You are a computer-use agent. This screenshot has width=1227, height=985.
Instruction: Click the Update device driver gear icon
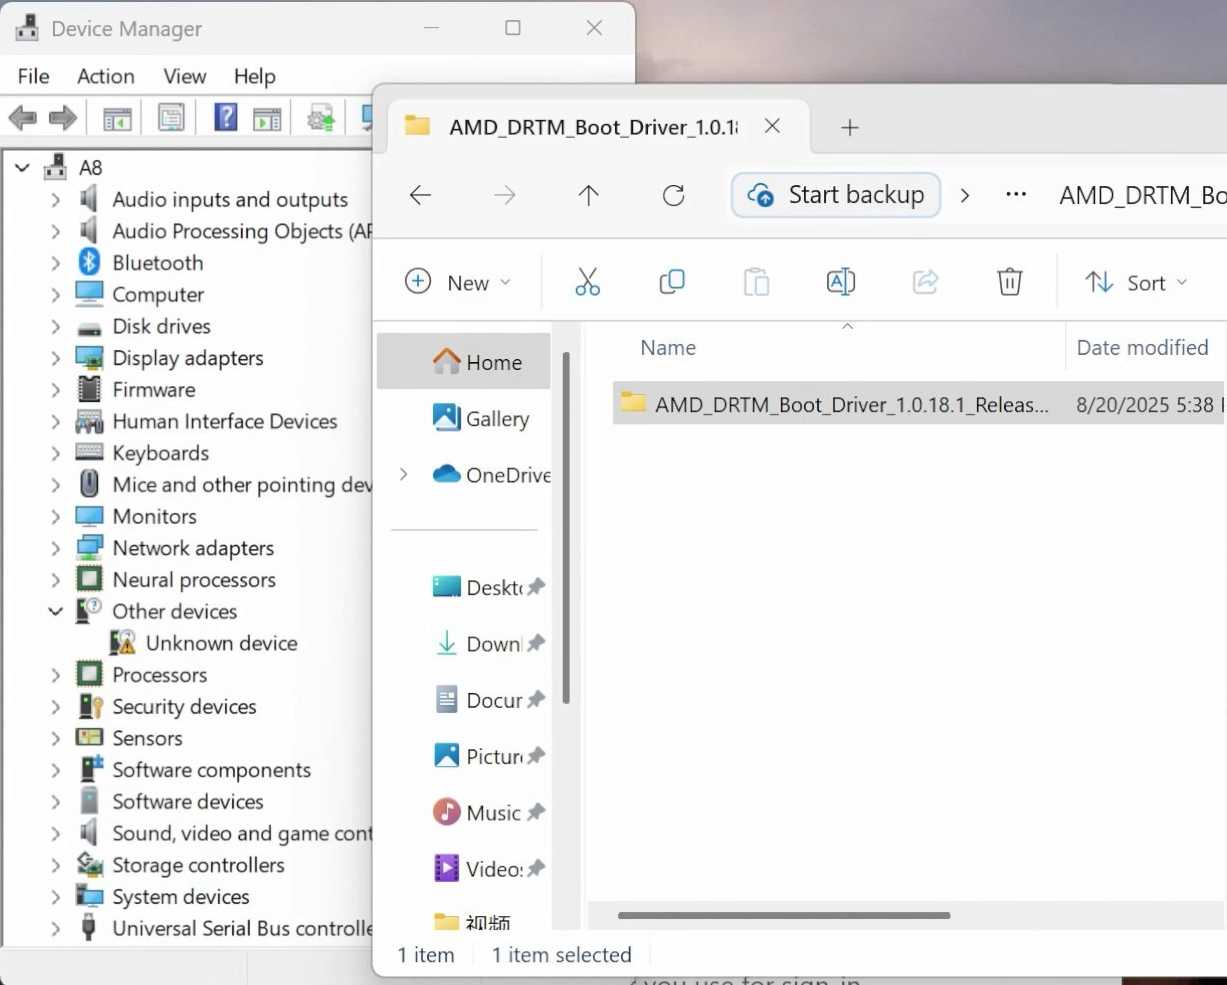tap(321, 119)
